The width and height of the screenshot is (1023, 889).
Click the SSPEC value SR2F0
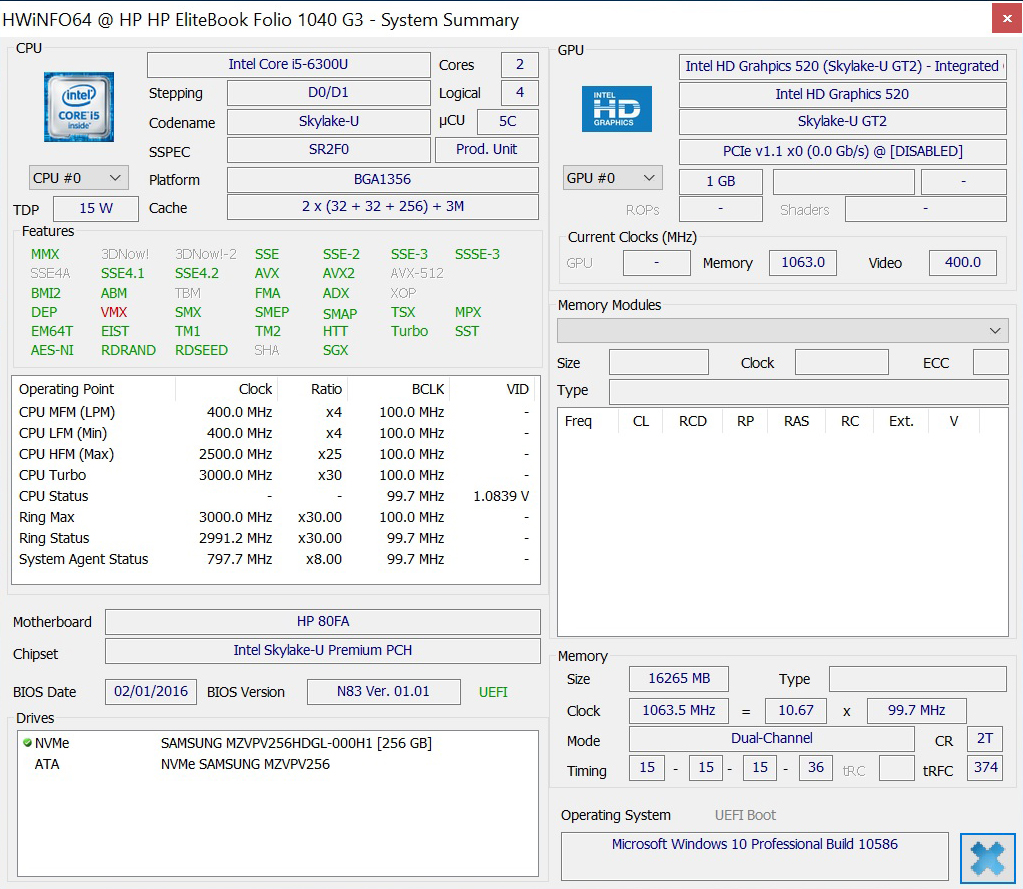[328, 149]
